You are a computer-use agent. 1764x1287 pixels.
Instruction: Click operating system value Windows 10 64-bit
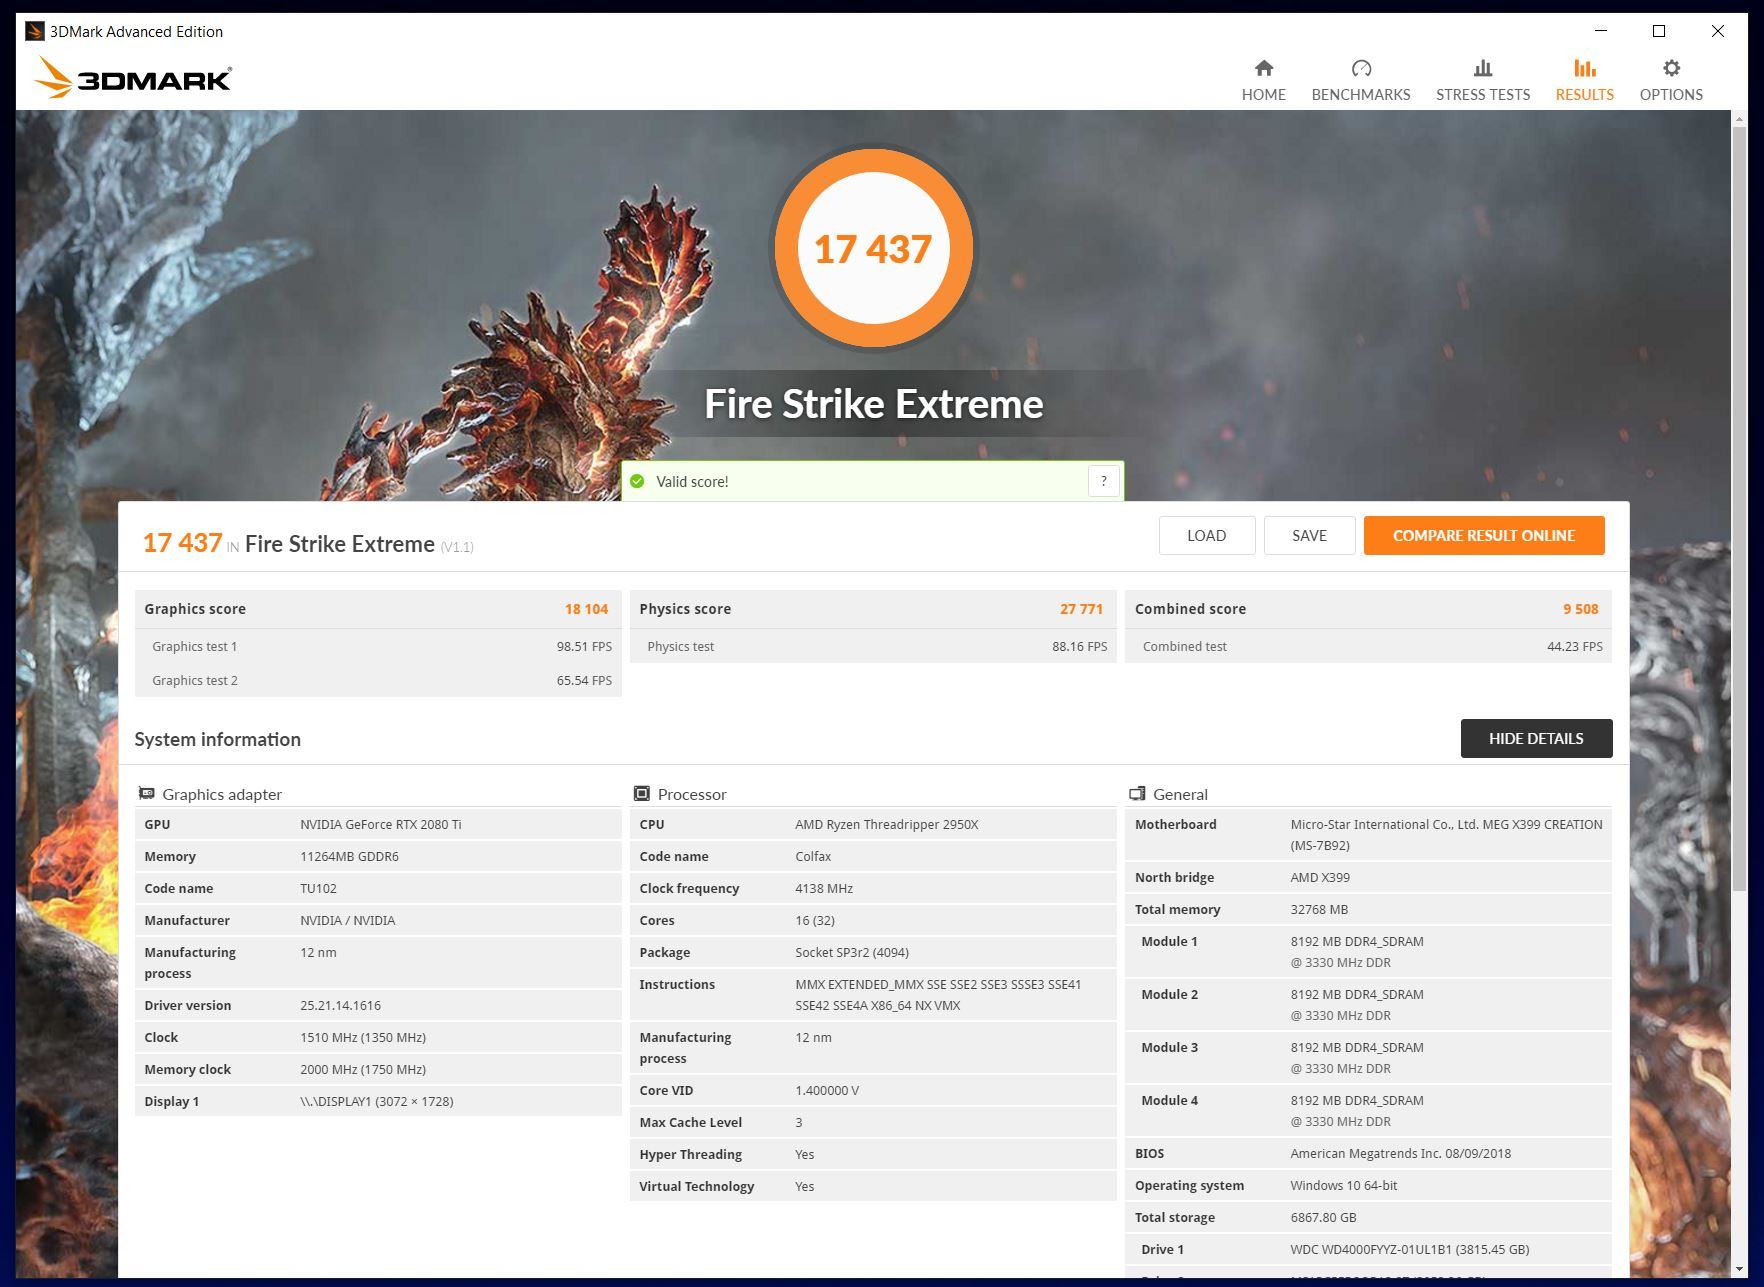coord(1343,1186)
